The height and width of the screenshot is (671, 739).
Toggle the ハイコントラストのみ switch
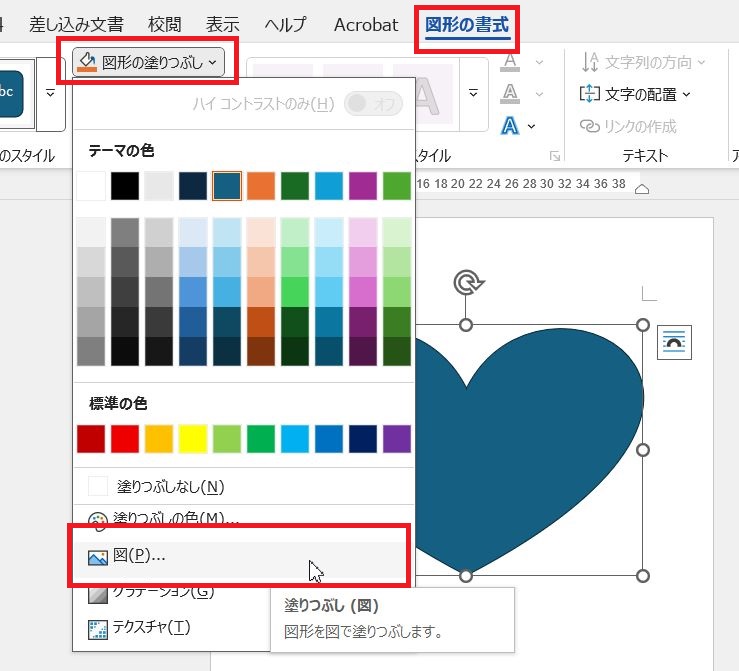pyautogui.click(x=373, y=104)
